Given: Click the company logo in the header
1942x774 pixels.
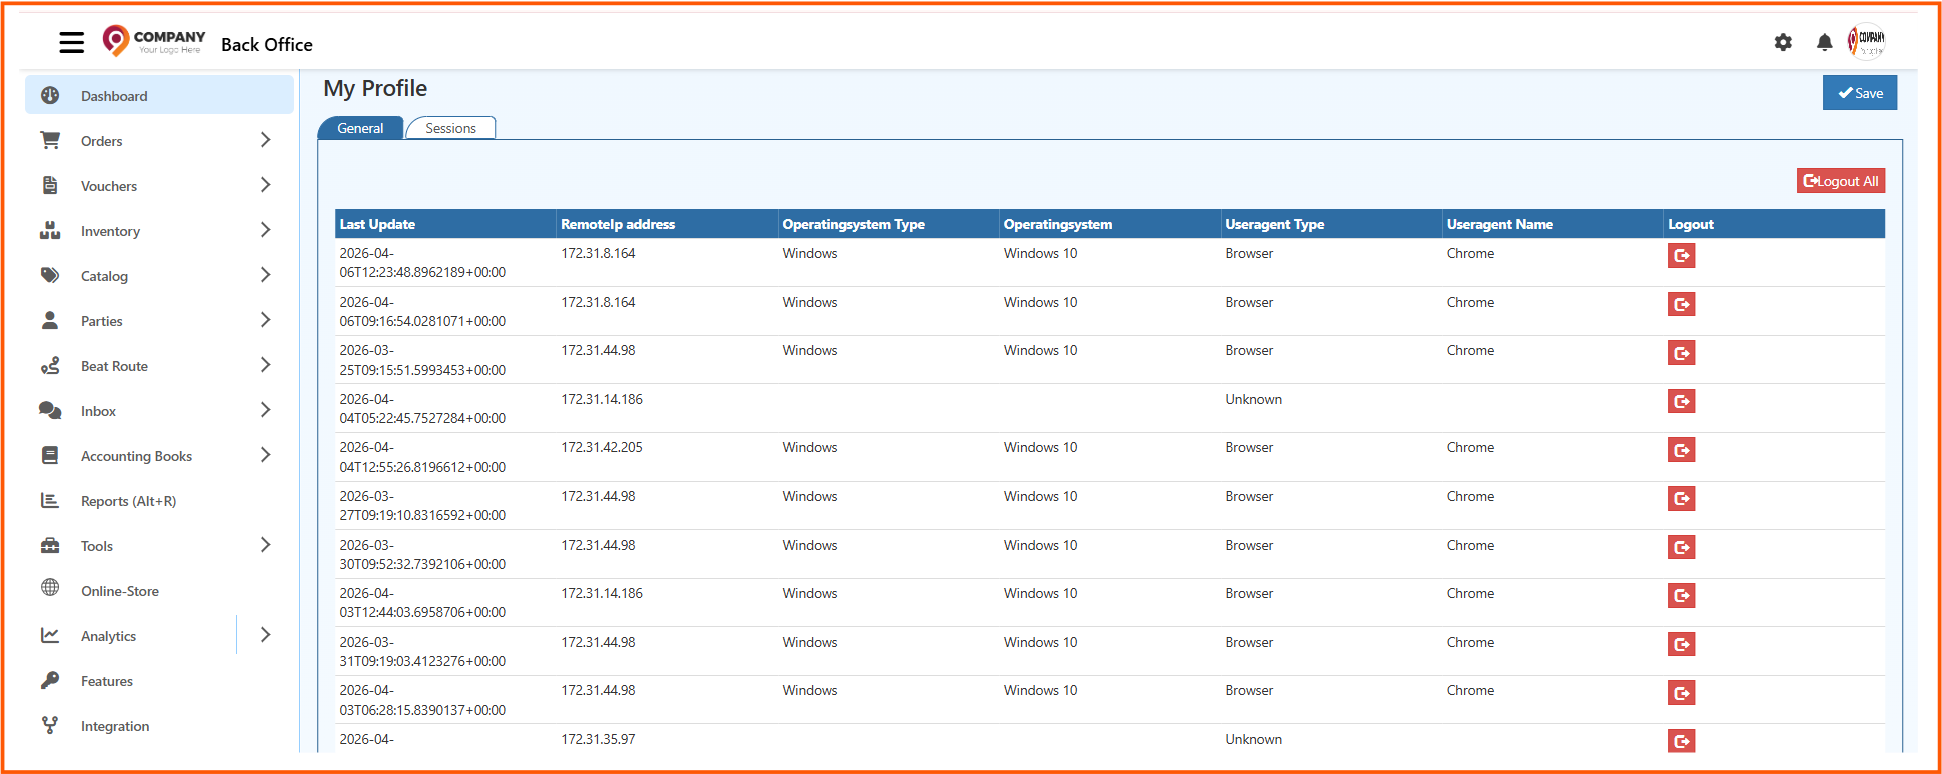Looking at the screenshot, I should click(x=154, y=42).
